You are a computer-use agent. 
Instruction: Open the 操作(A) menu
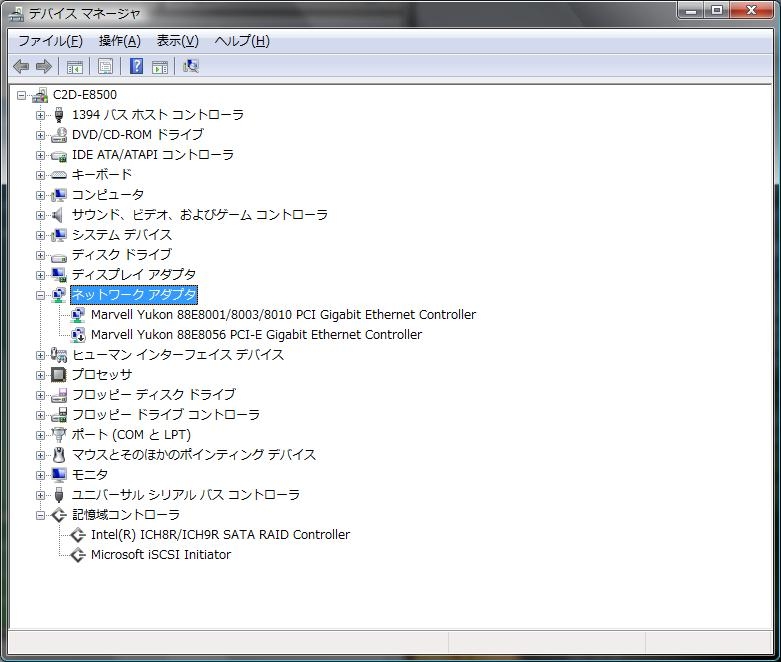(120, 41)
